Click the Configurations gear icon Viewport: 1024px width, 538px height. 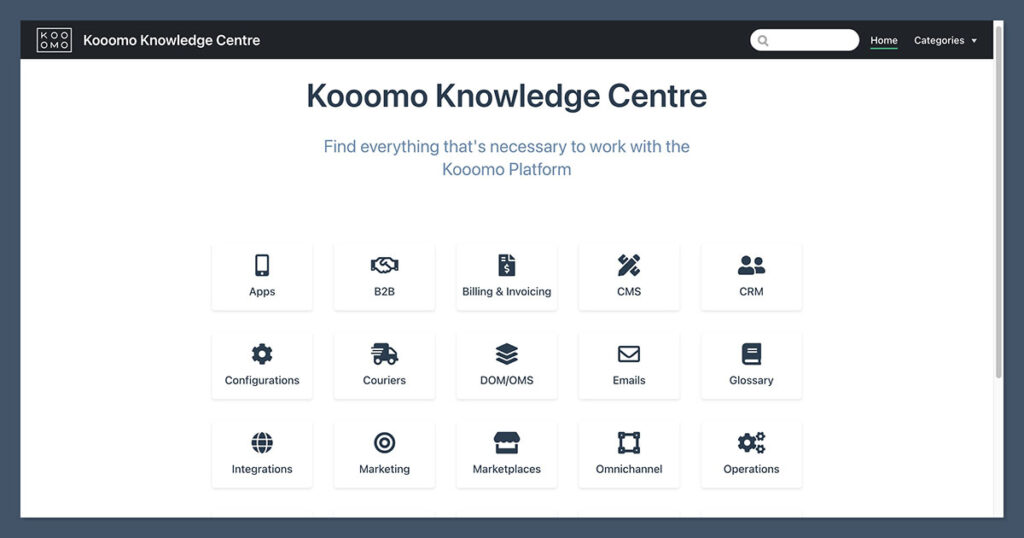point(262,354)
